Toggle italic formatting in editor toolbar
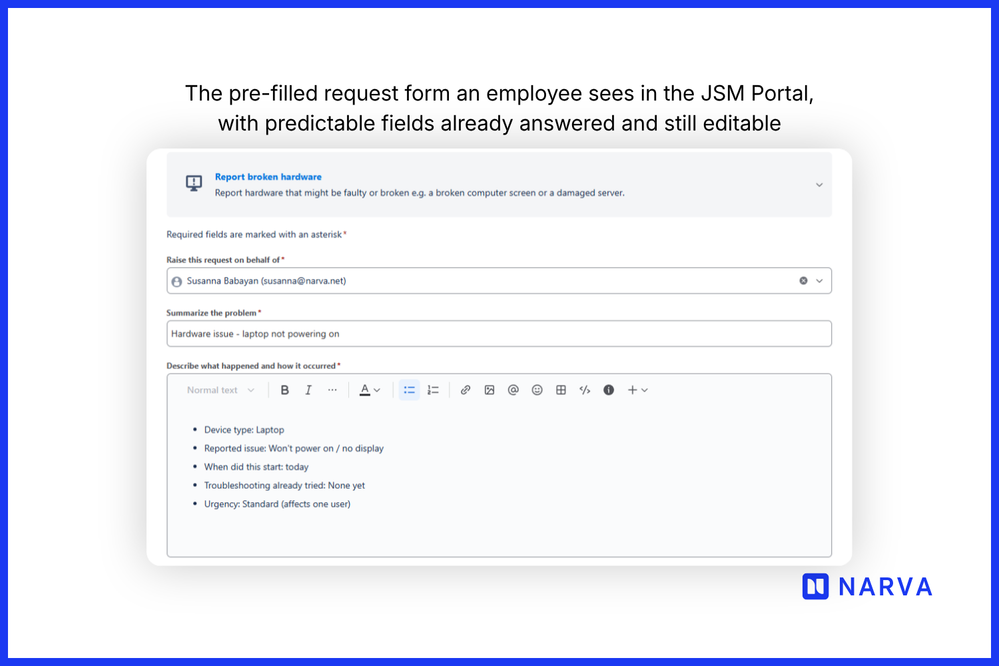 [x=308, y=390]
